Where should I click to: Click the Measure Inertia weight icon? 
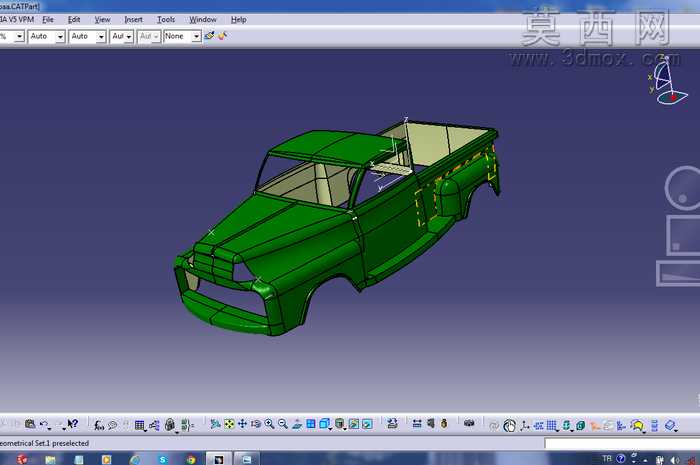(444, 423)
